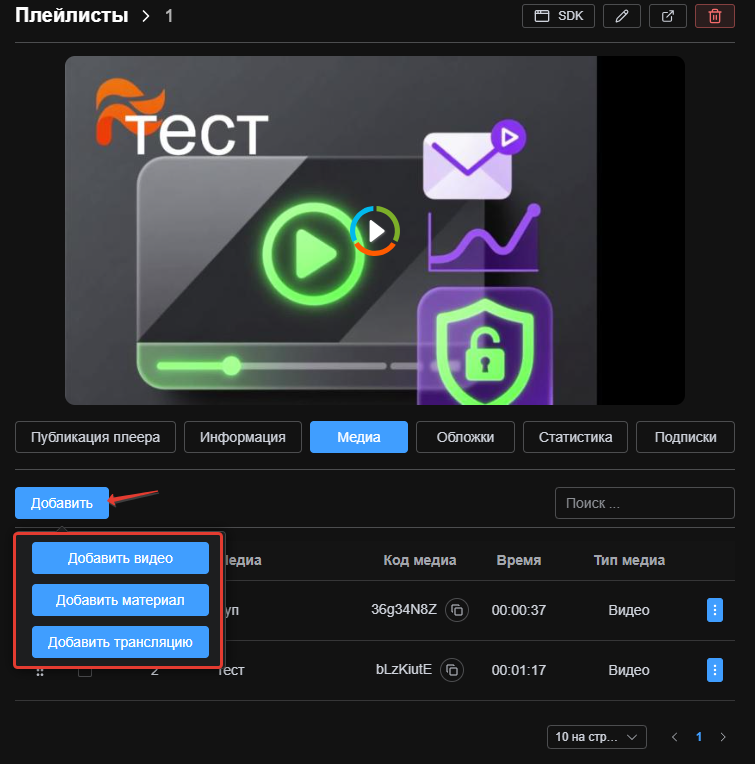Open the 10 на стр. dropdown
755x764 pixels.
(597, 737)
